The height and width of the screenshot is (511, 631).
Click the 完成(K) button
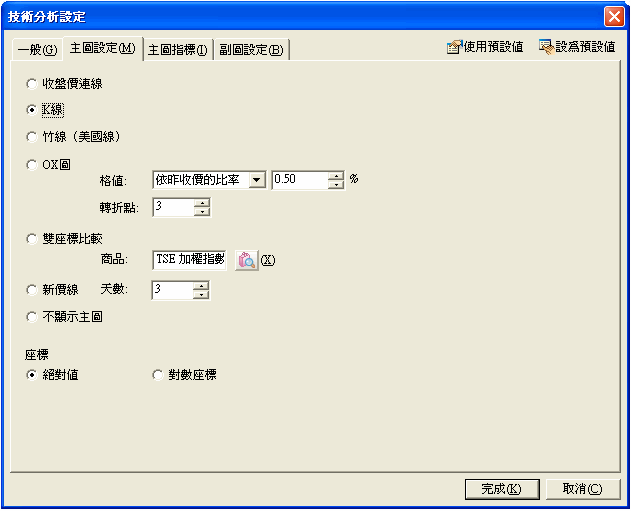point(502,489)
